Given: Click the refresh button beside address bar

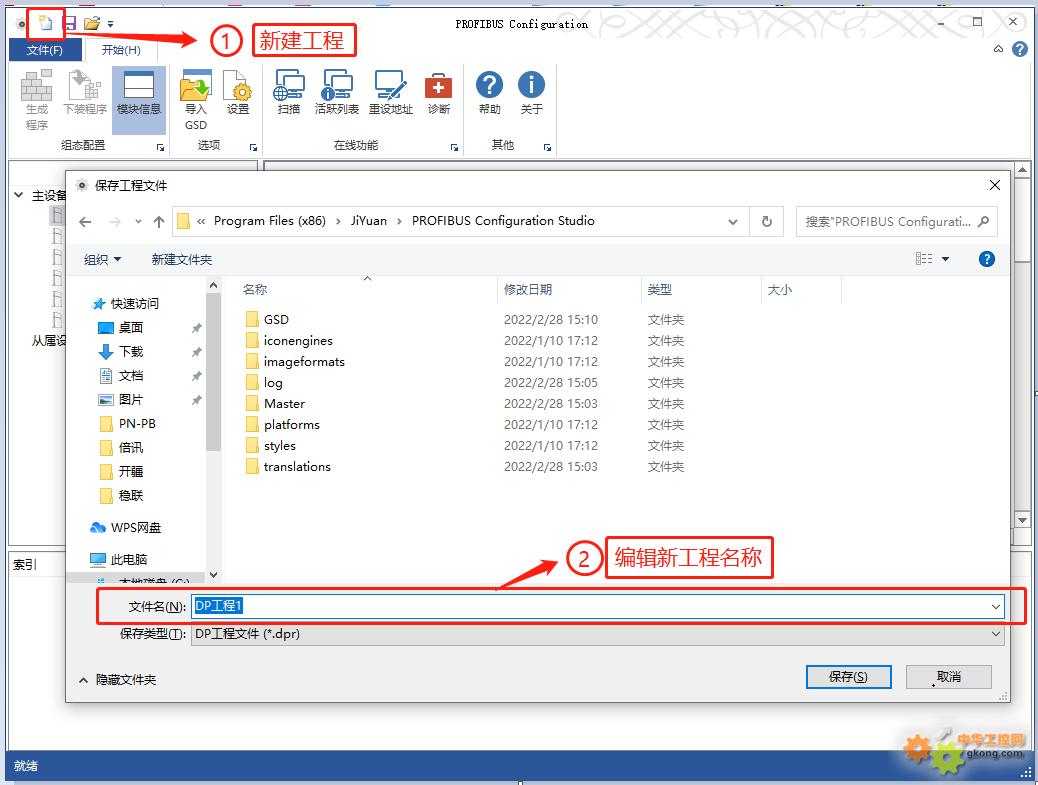Looking at the screenshot, I should [x=767, y=222].
